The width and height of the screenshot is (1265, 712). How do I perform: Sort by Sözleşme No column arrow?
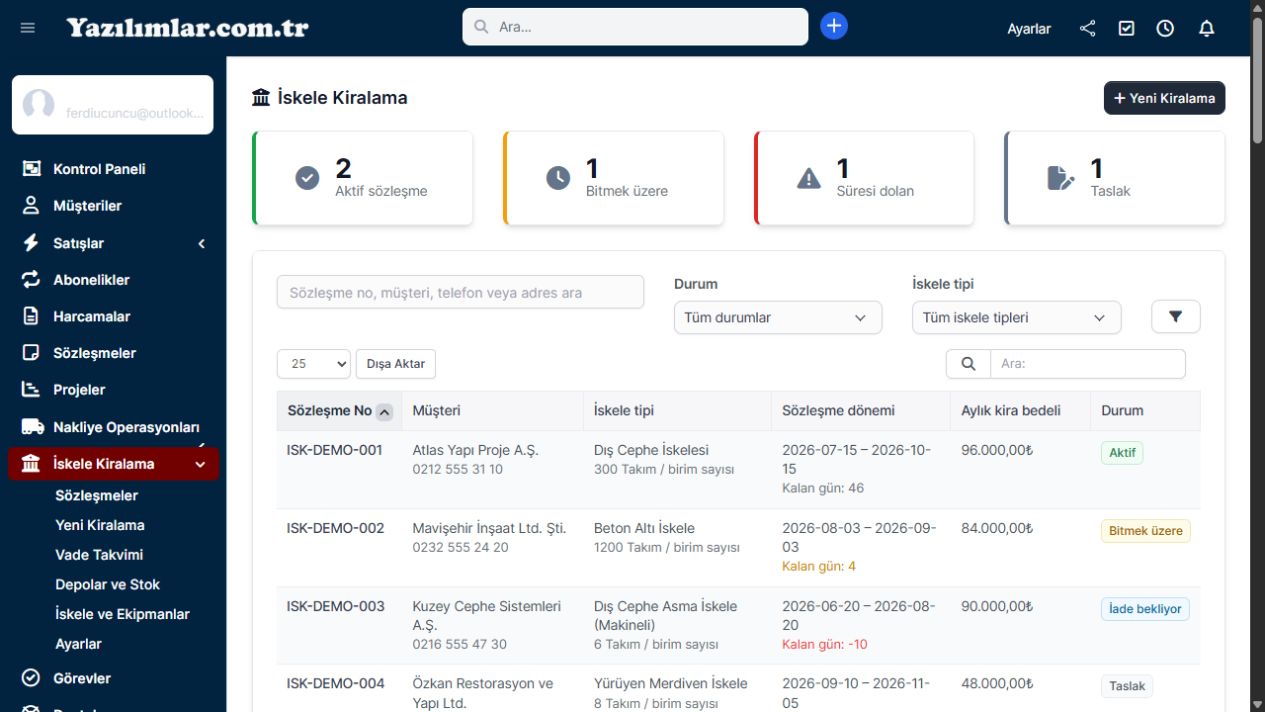[x=384, y=411]
